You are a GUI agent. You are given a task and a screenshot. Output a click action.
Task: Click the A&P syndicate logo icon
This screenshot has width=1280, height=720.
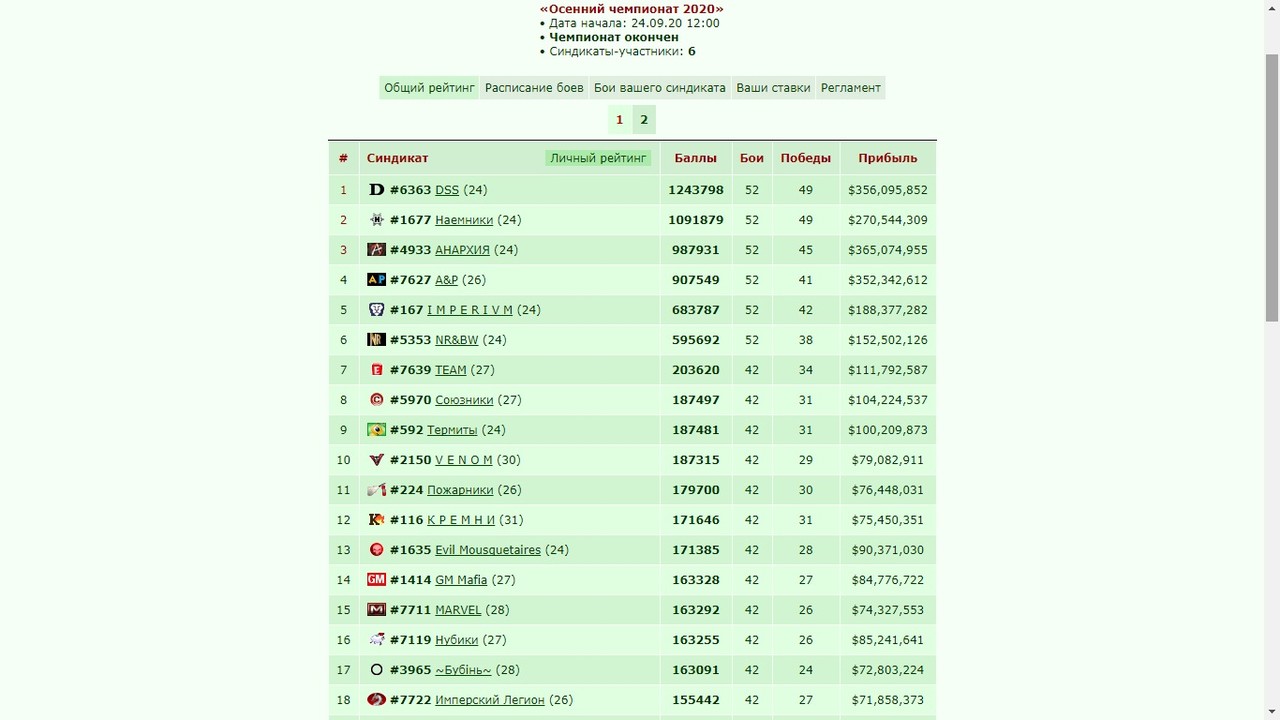(376, 280)
